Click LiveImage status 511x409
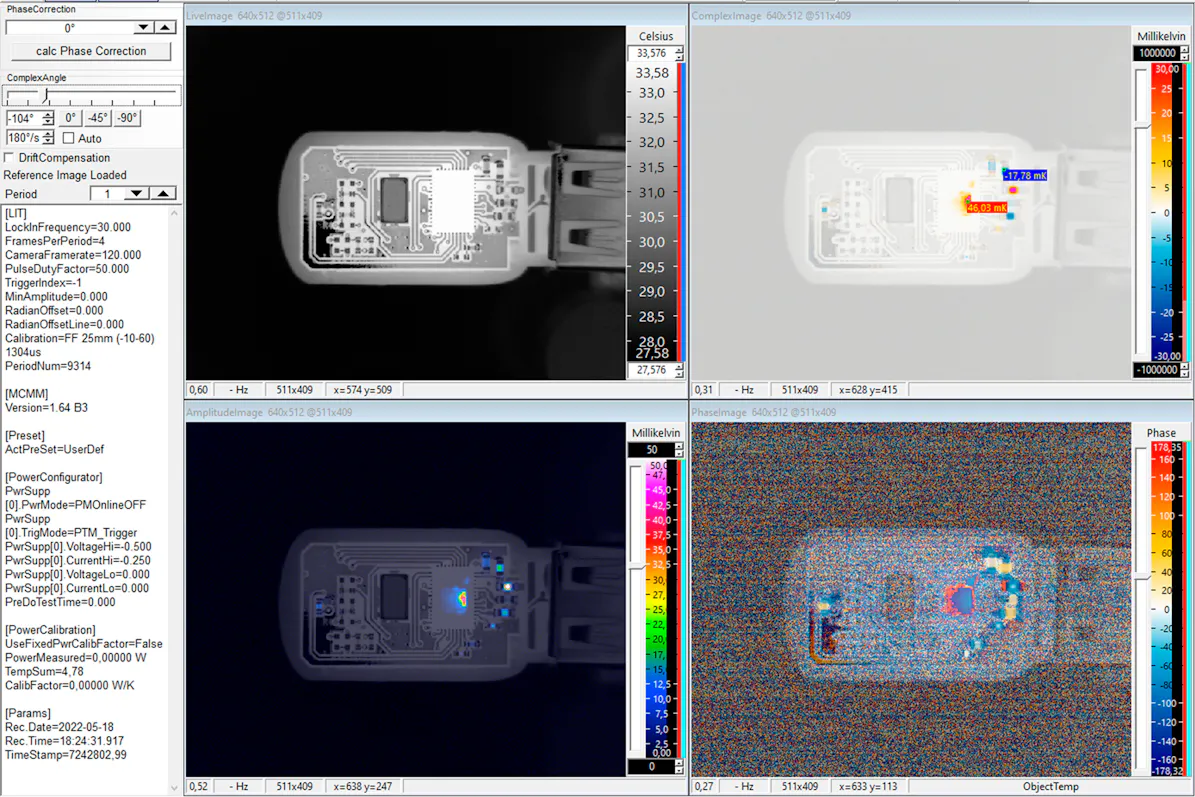The height and width of the screenshot is (797, 1195). (x=294, y=390)
